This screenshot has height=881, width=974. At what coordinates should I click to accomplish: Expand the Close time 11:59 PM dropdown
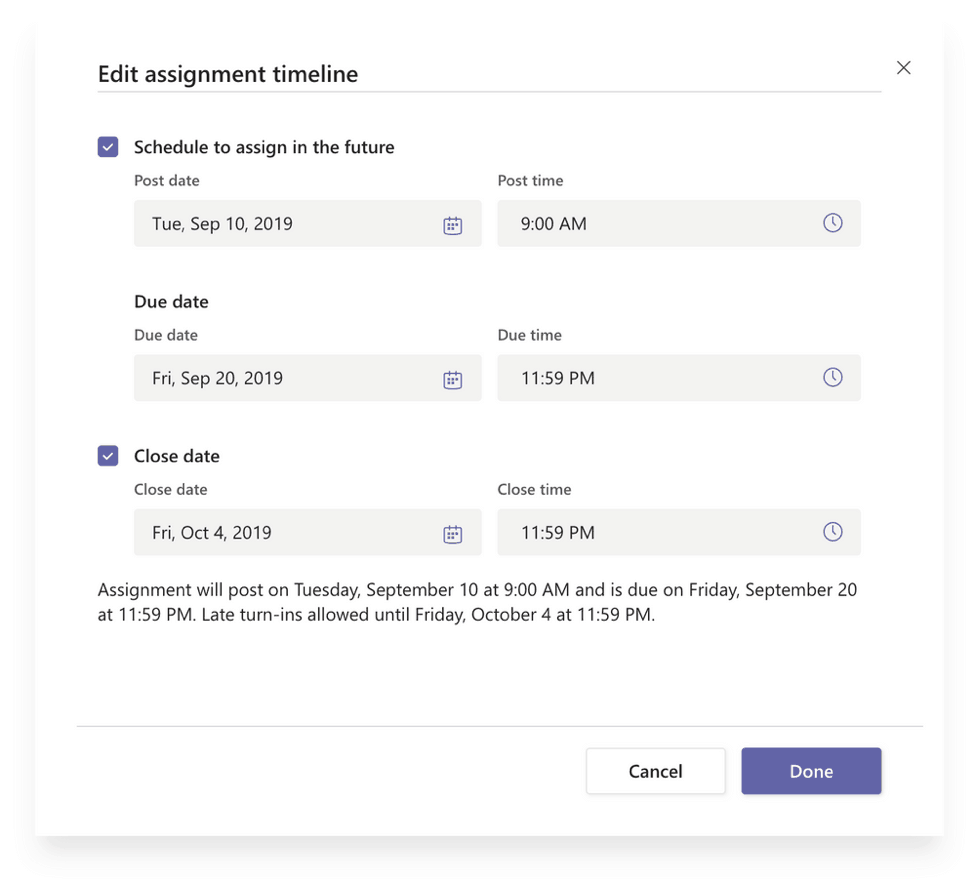(660, 533)
